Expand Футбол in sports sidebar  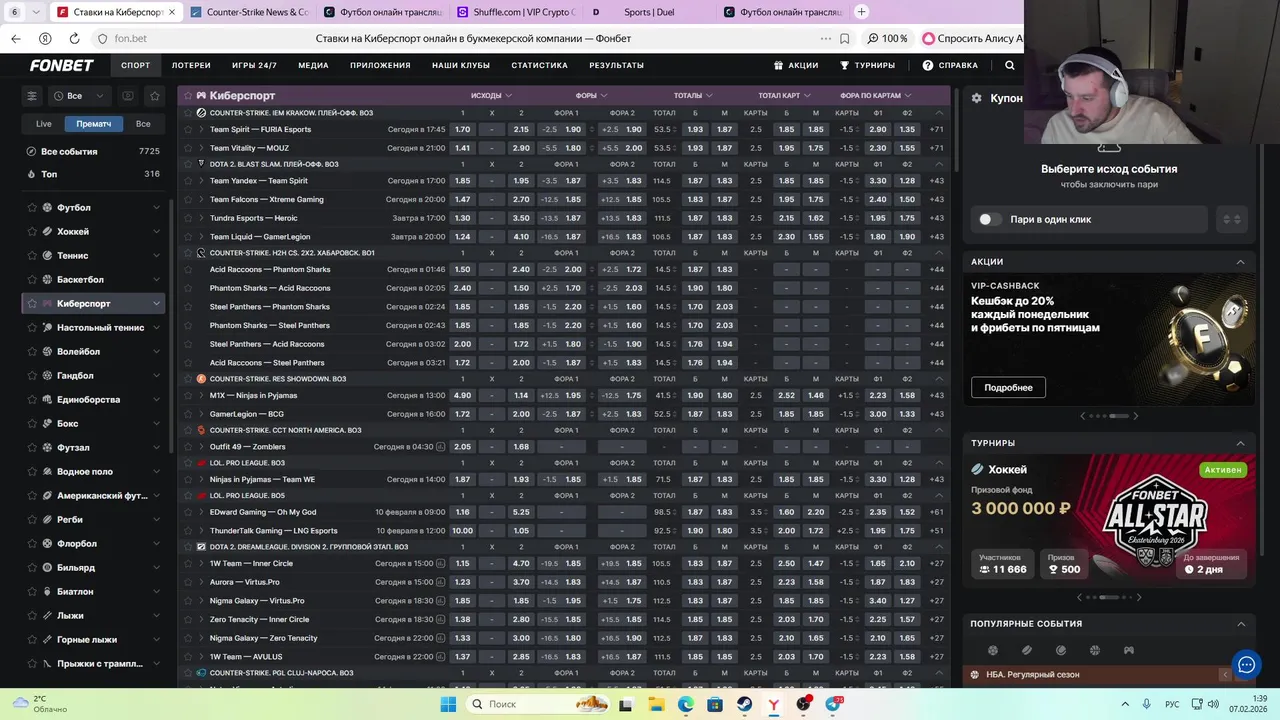156,208
